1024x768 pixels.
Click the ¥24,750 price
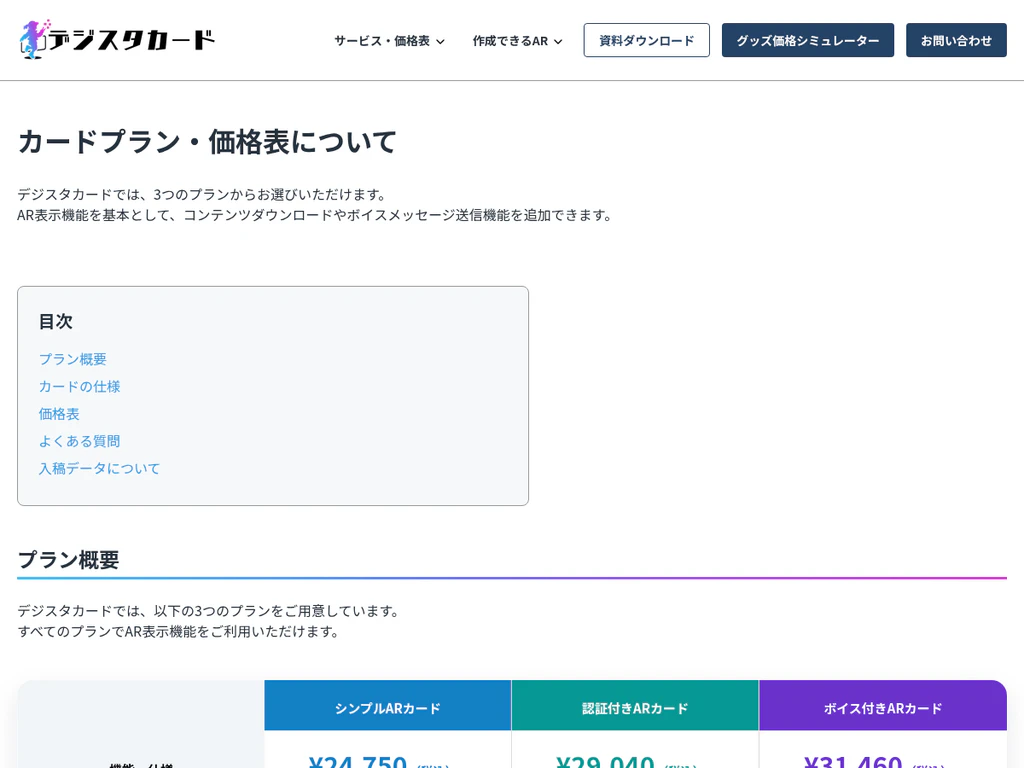tap(358, 761)
